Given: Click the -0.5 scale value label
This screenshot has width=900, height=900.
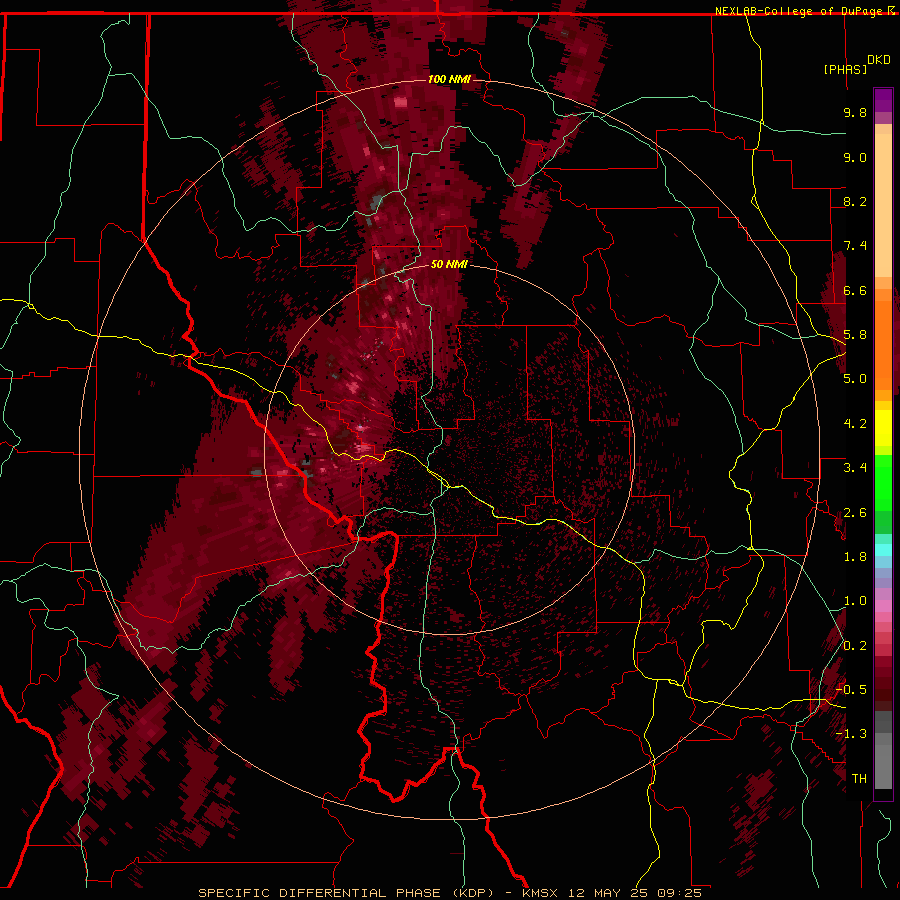Looking at the screenshot, I should [851, 690].
